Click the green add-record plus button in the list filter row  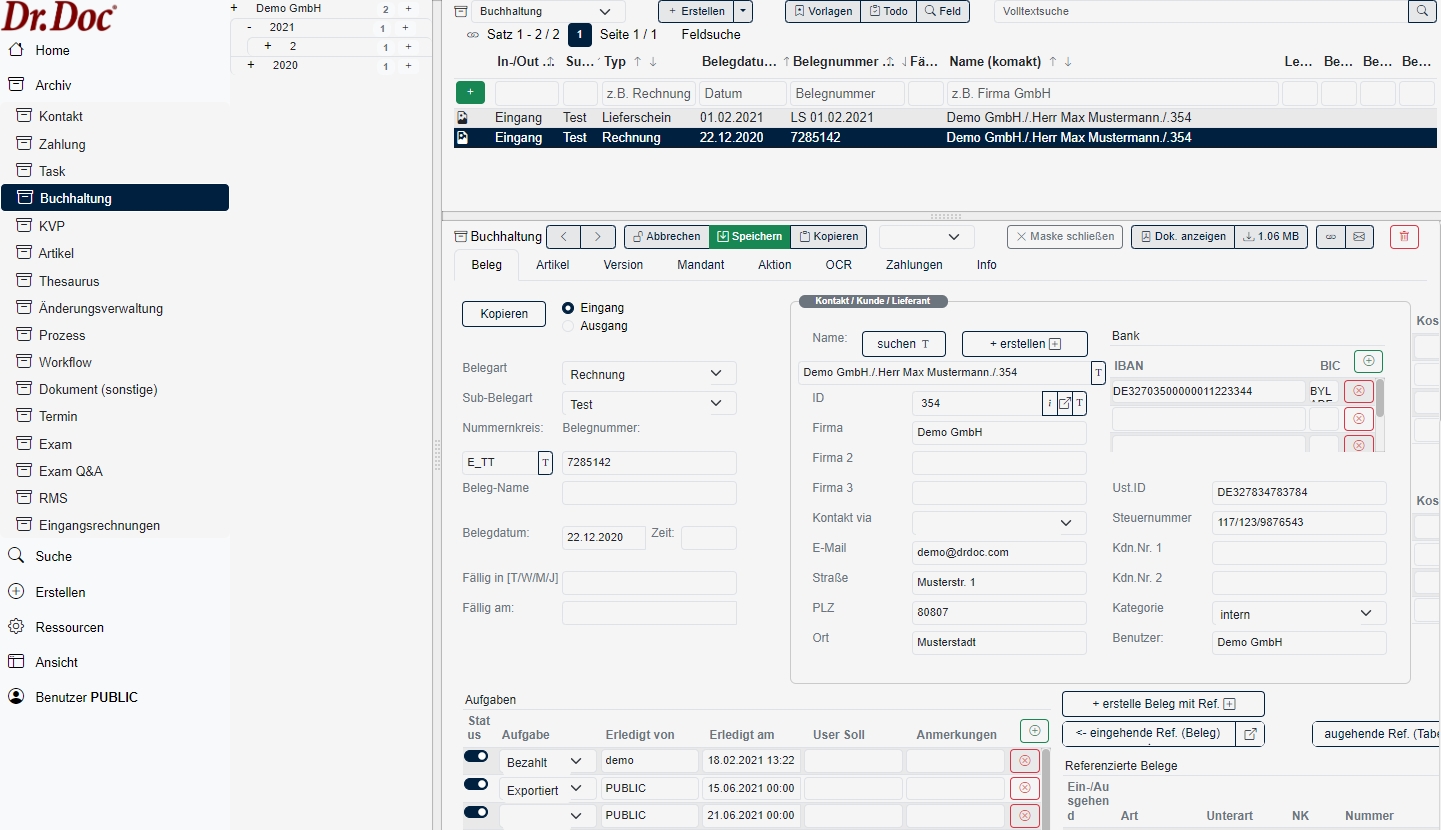click(470, 93)
